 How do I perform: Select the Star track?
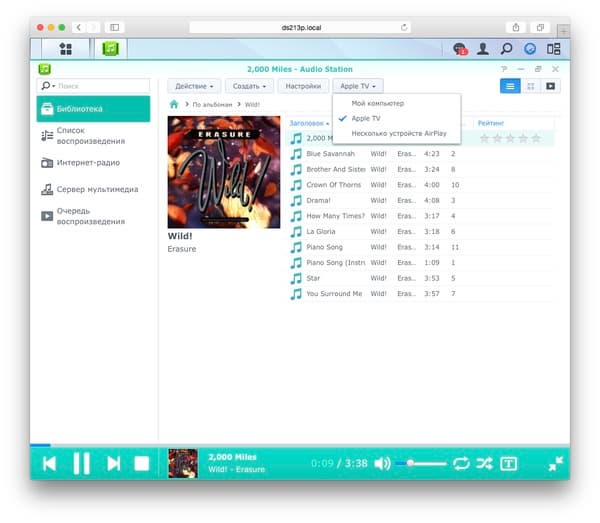(420, 278)
